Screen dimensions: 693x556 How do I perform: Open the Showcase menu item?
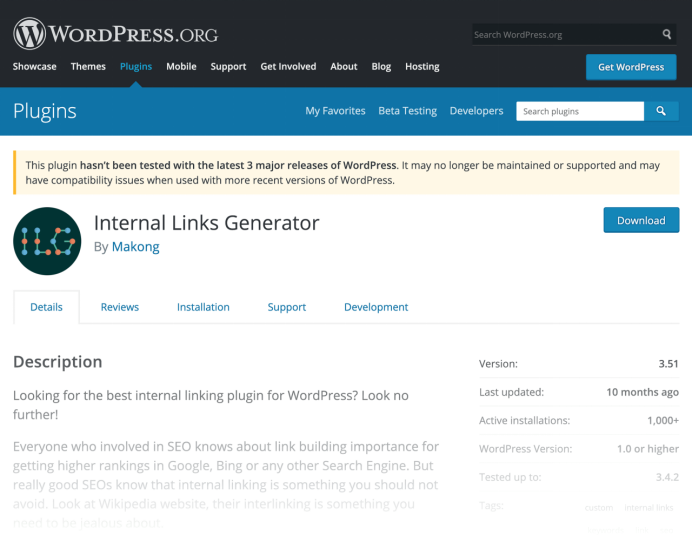(x=34, y=67)
